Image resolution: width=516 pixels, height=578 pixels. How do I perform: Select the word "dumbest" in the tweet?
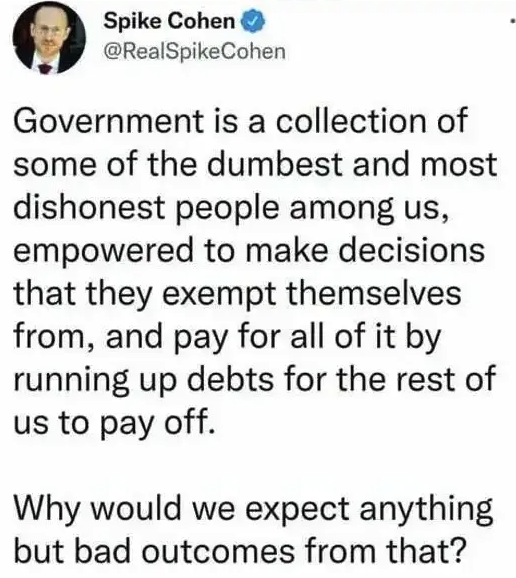point(276,164)
